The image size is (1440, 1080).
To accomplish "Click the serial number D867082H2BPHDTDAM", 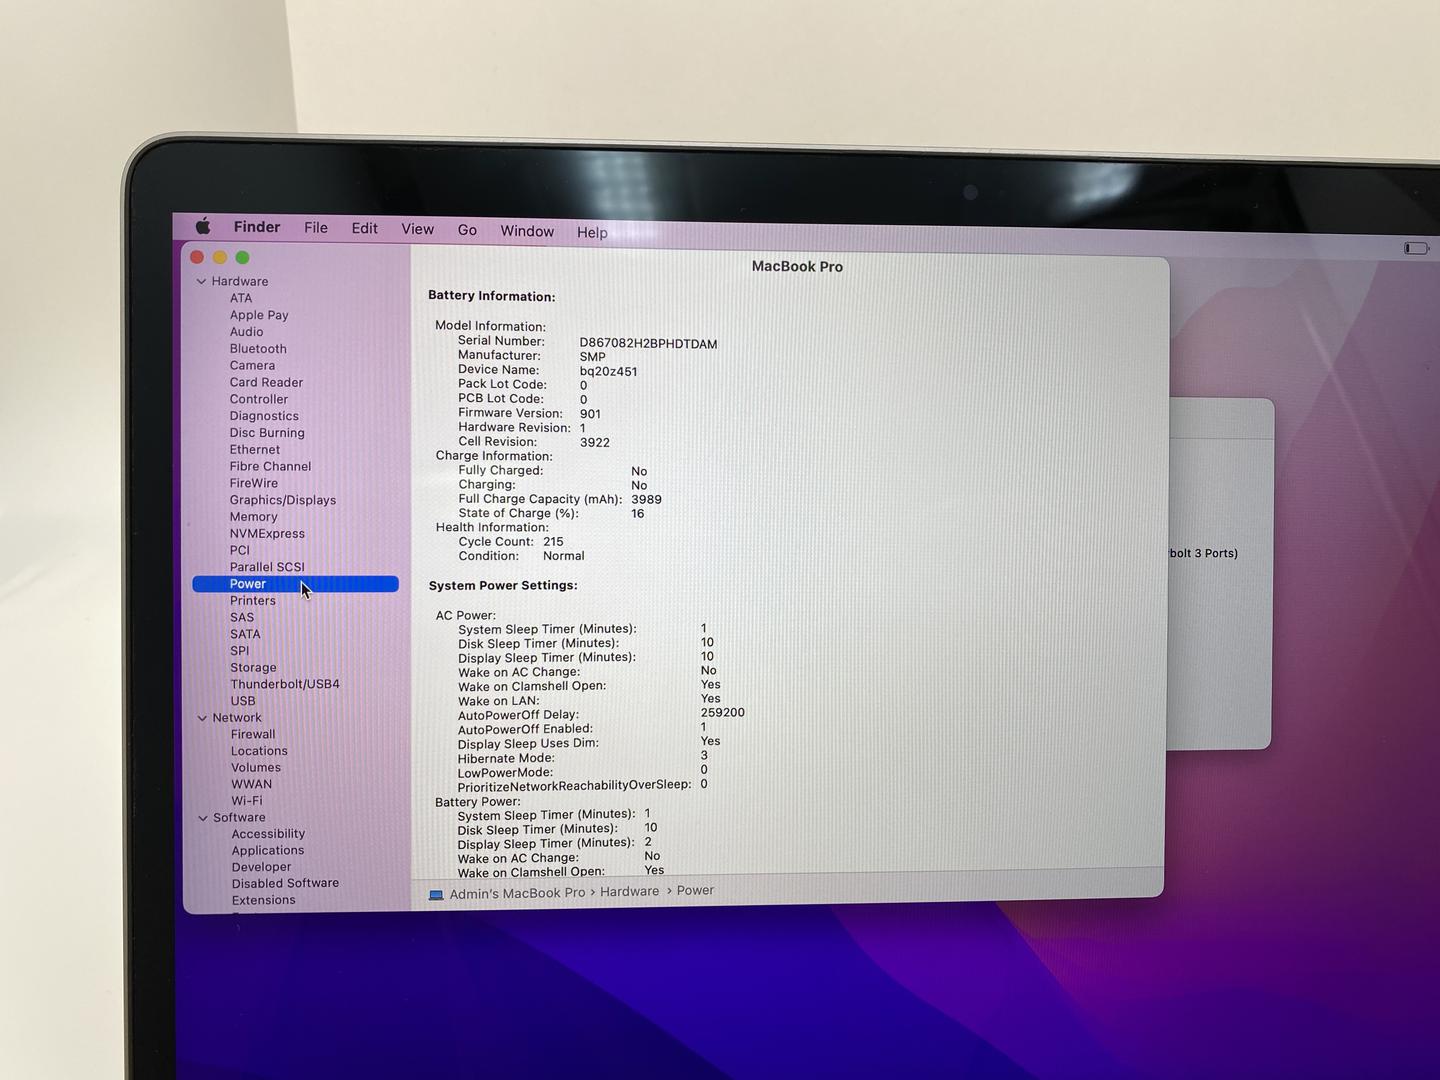I will click(648, 343).
